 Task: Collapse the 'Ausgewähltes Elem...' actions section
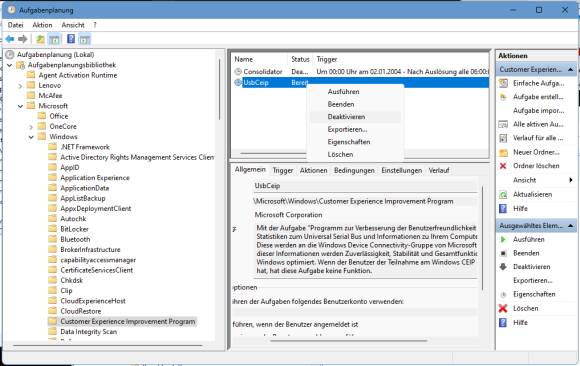[570, 226]
